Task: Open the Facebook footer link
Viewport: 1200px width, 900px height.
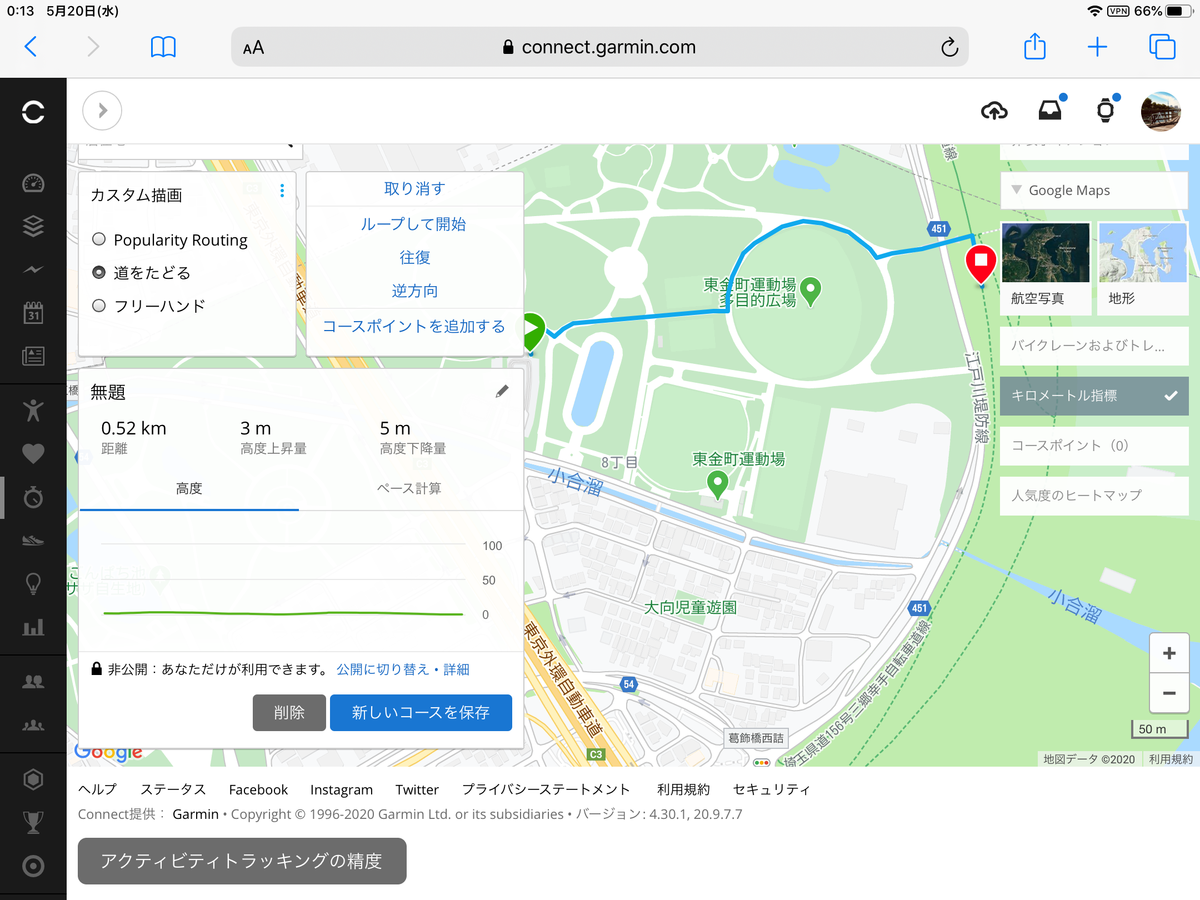Action: pos(258,789)
